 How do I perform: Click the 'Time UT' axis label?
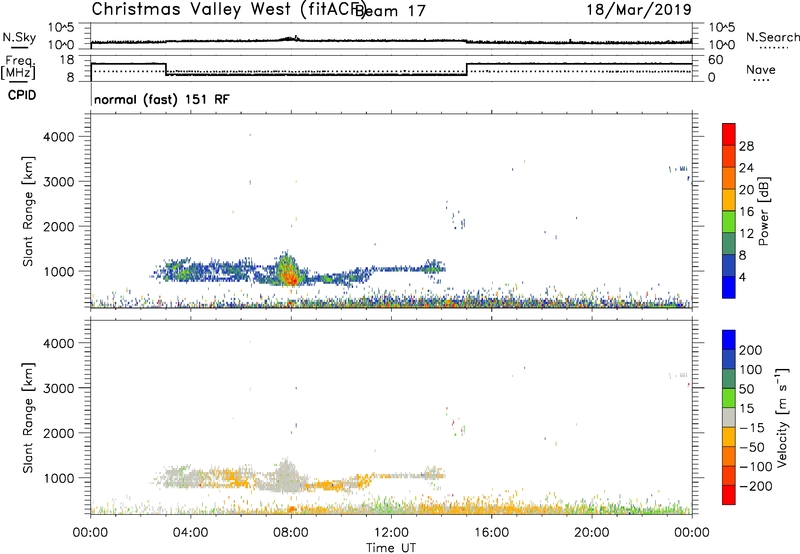coord(391,547)
